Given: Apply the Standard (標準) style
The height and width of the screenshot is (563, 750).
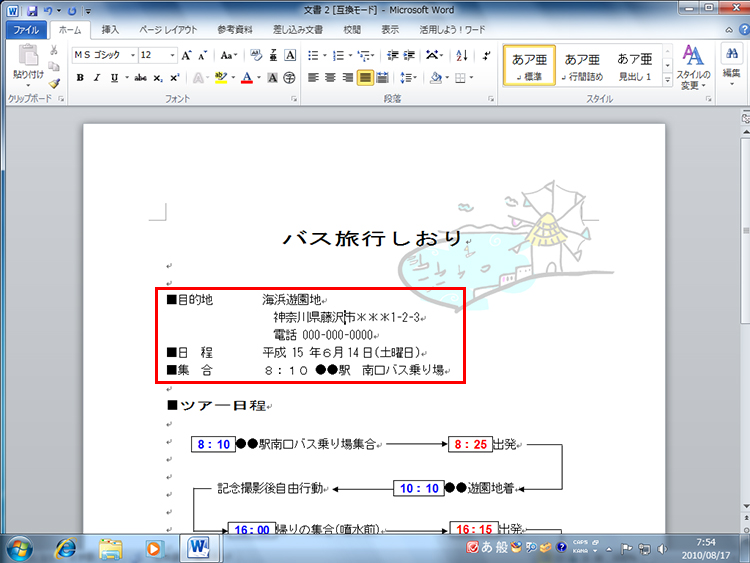Looking at the screenshot, I should point(529,66).
